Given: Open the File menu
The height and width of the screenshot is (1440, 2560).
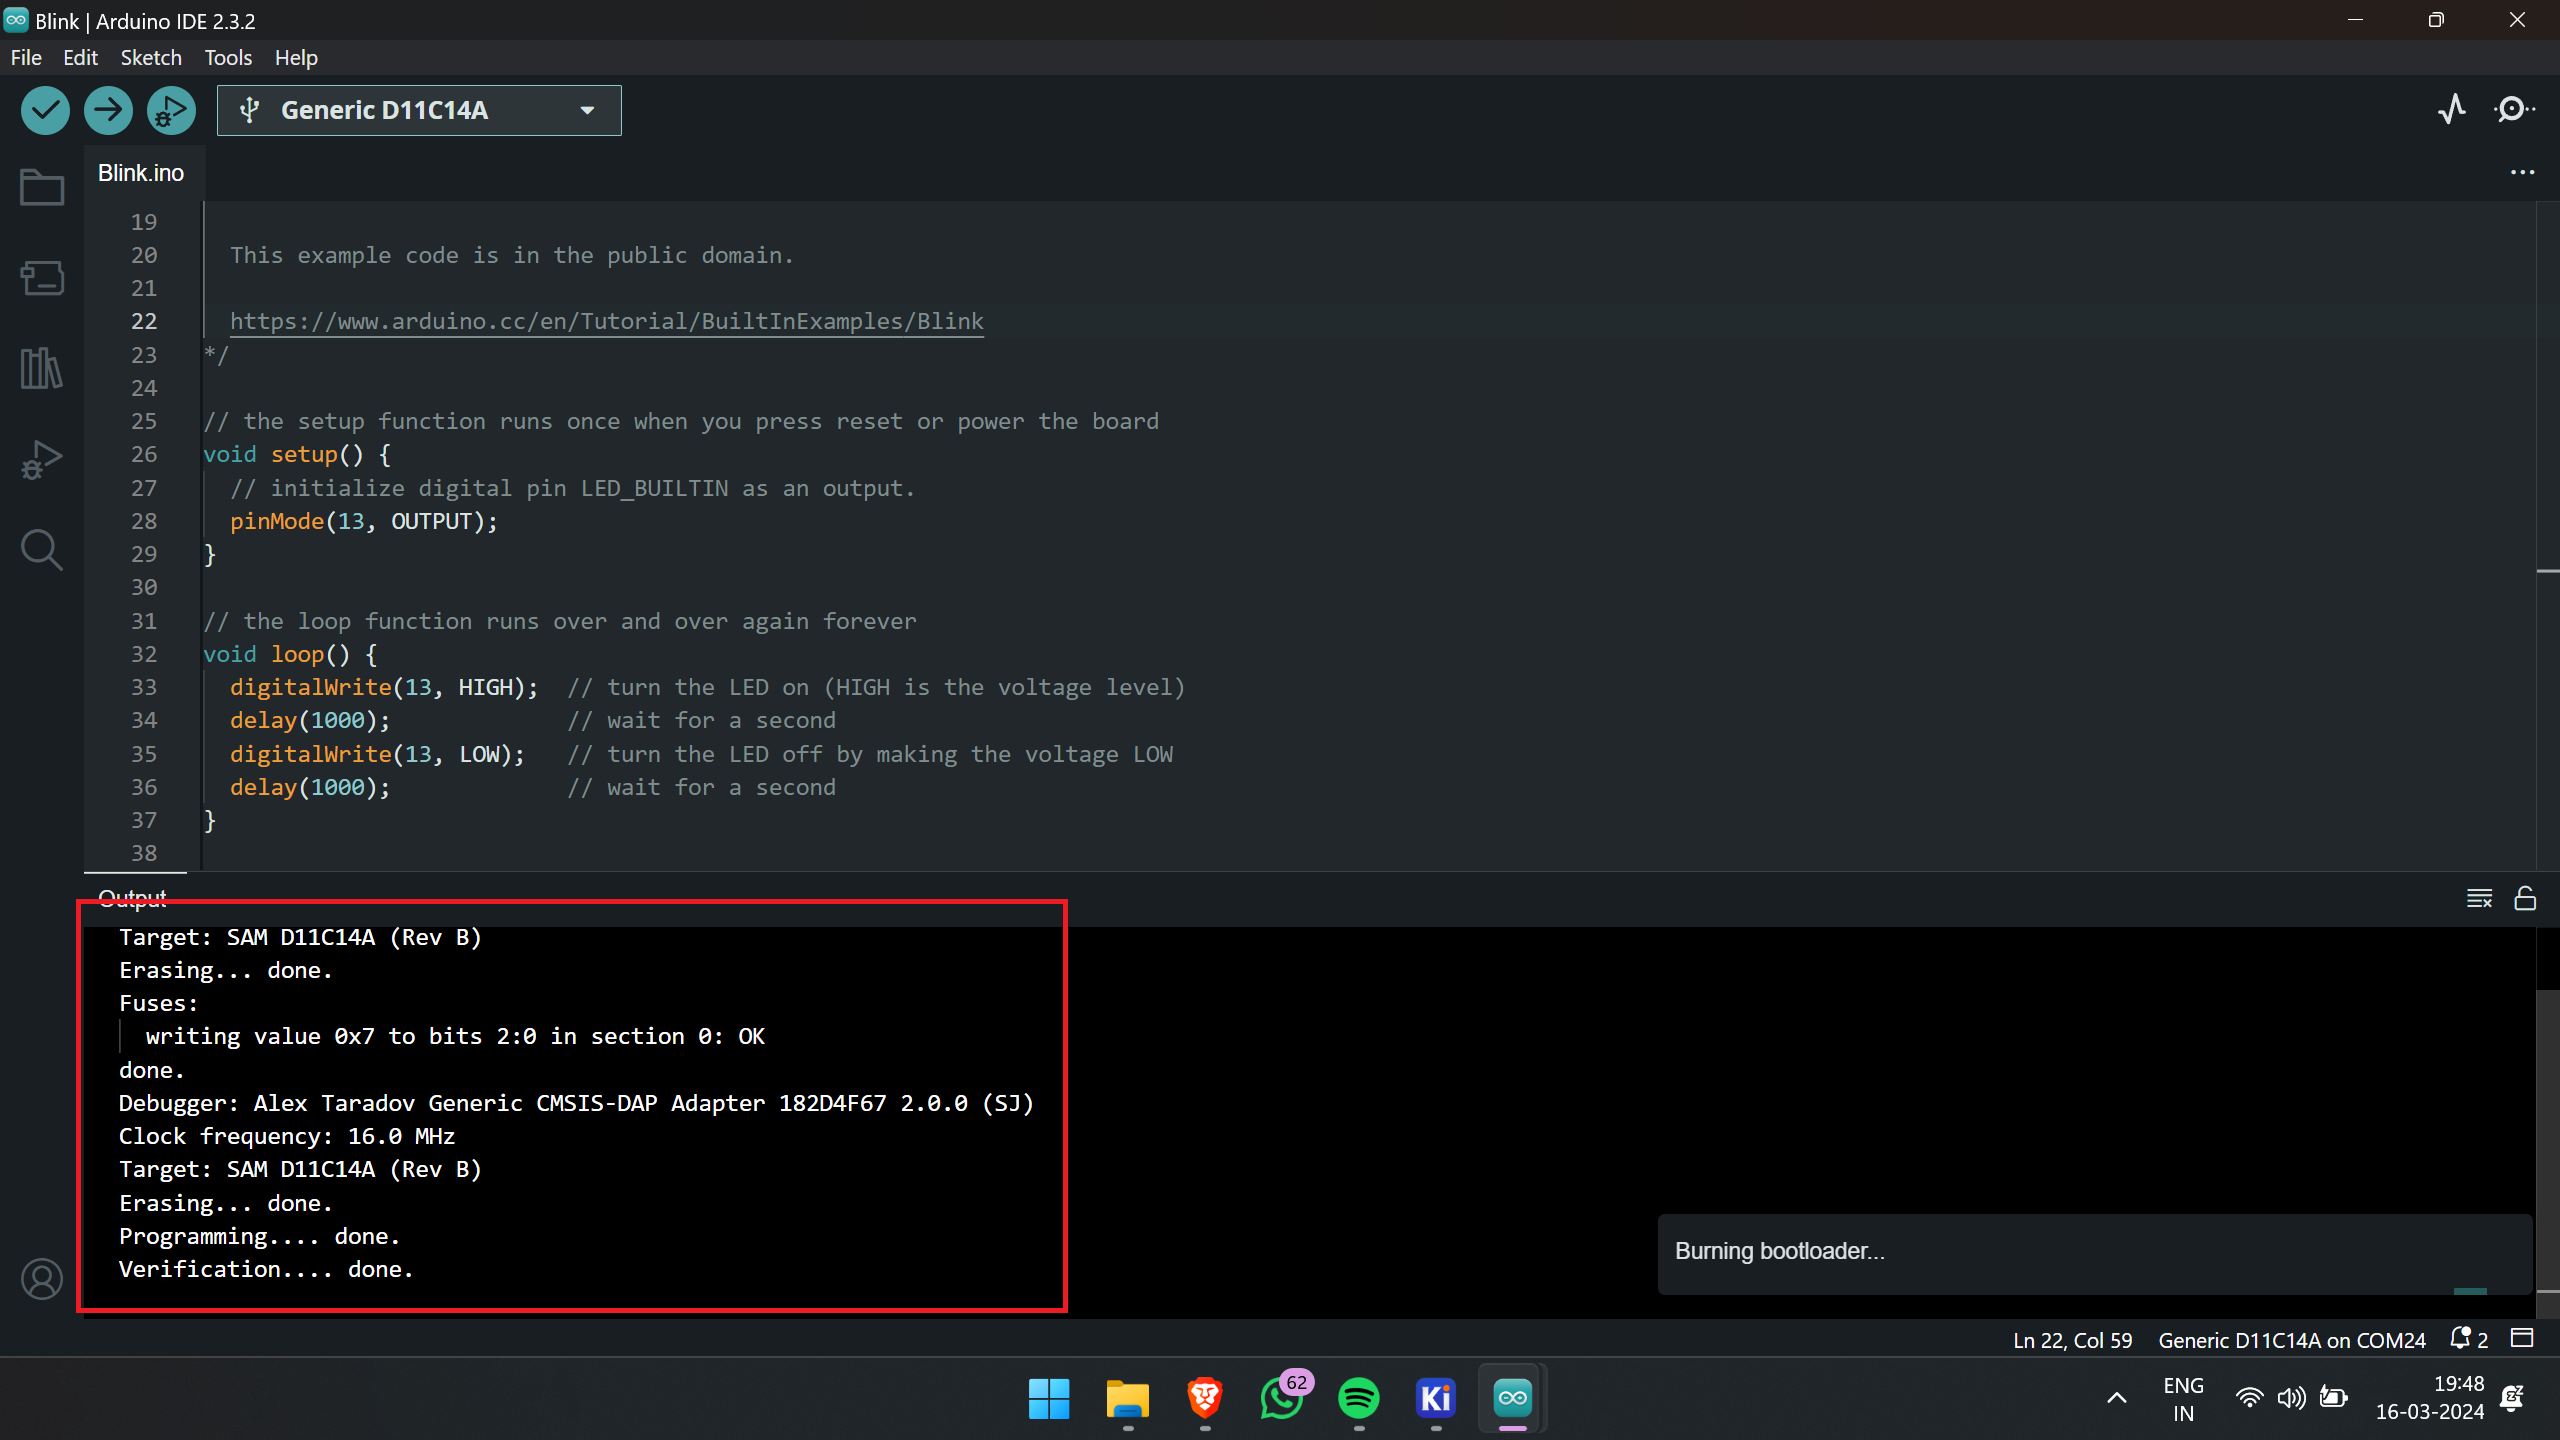Looking at the screenshot, I should (x=26, y=58).
